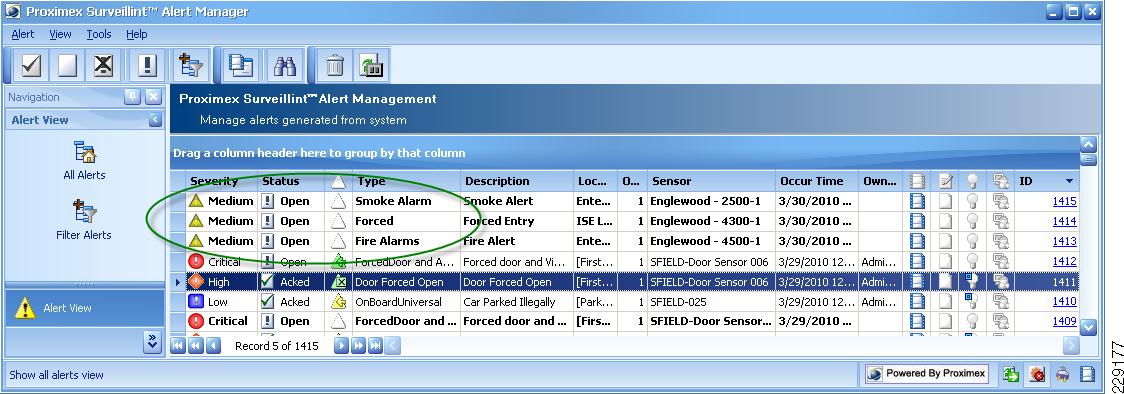Click light bulb icon for alert 1413
The height and width of the screenshot is (394, 1124).
[972, 241]
